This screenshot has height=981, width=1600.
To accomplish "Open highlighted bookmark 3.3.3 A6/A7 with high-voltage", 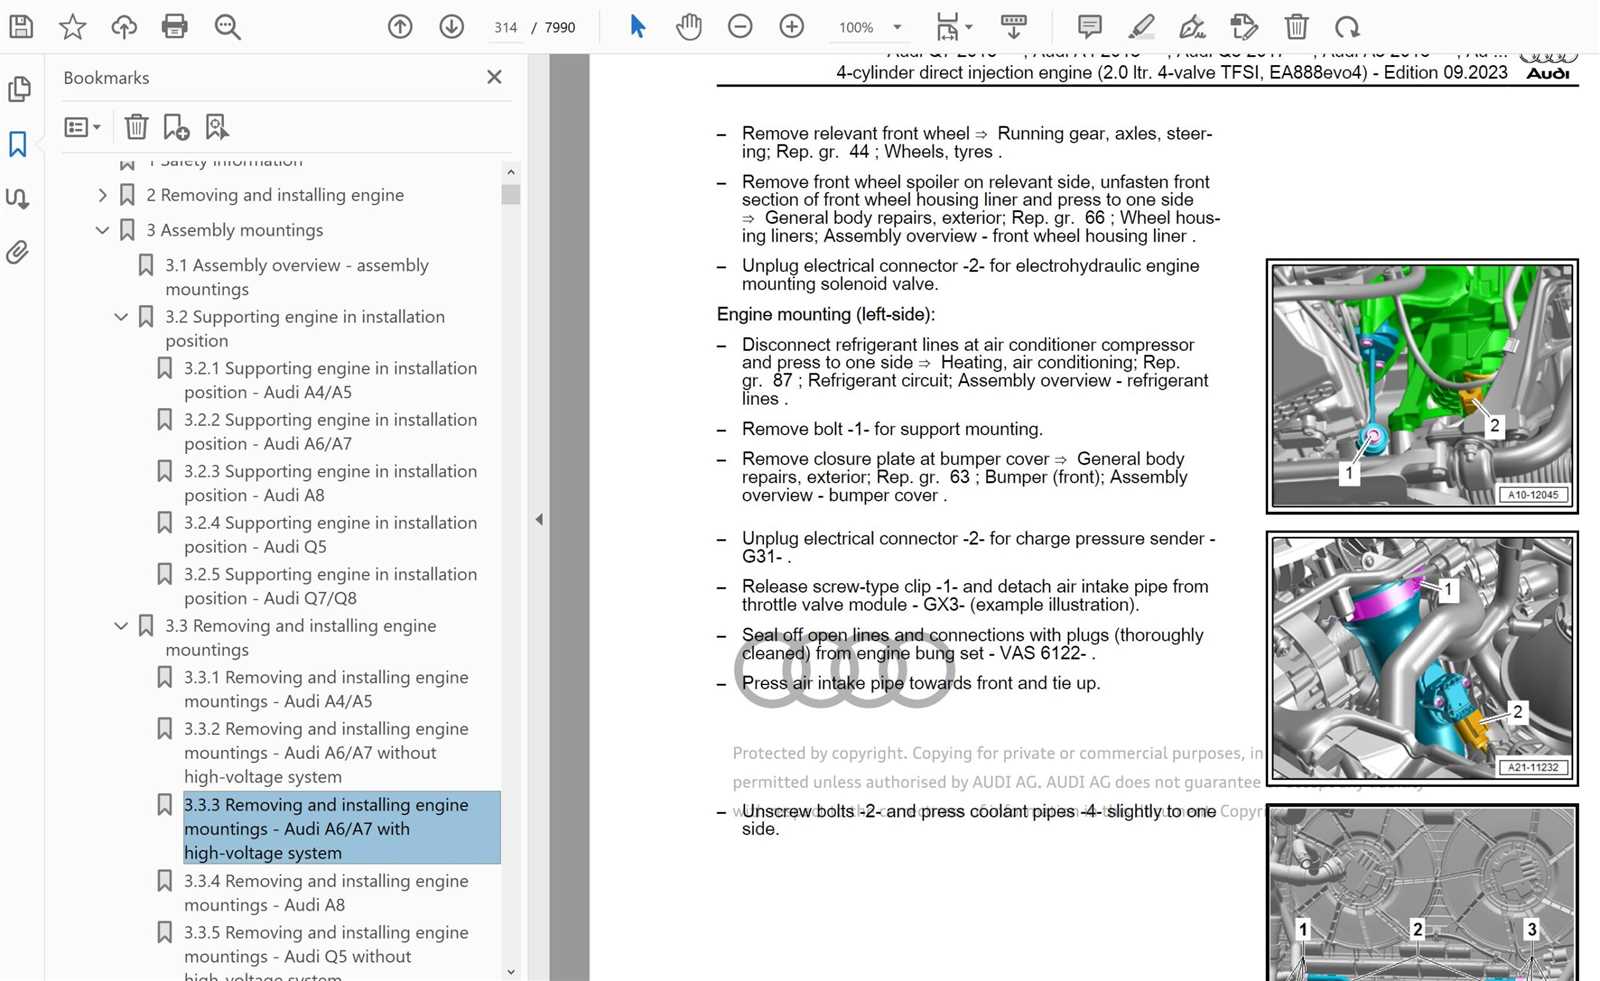I will [341, 828].
